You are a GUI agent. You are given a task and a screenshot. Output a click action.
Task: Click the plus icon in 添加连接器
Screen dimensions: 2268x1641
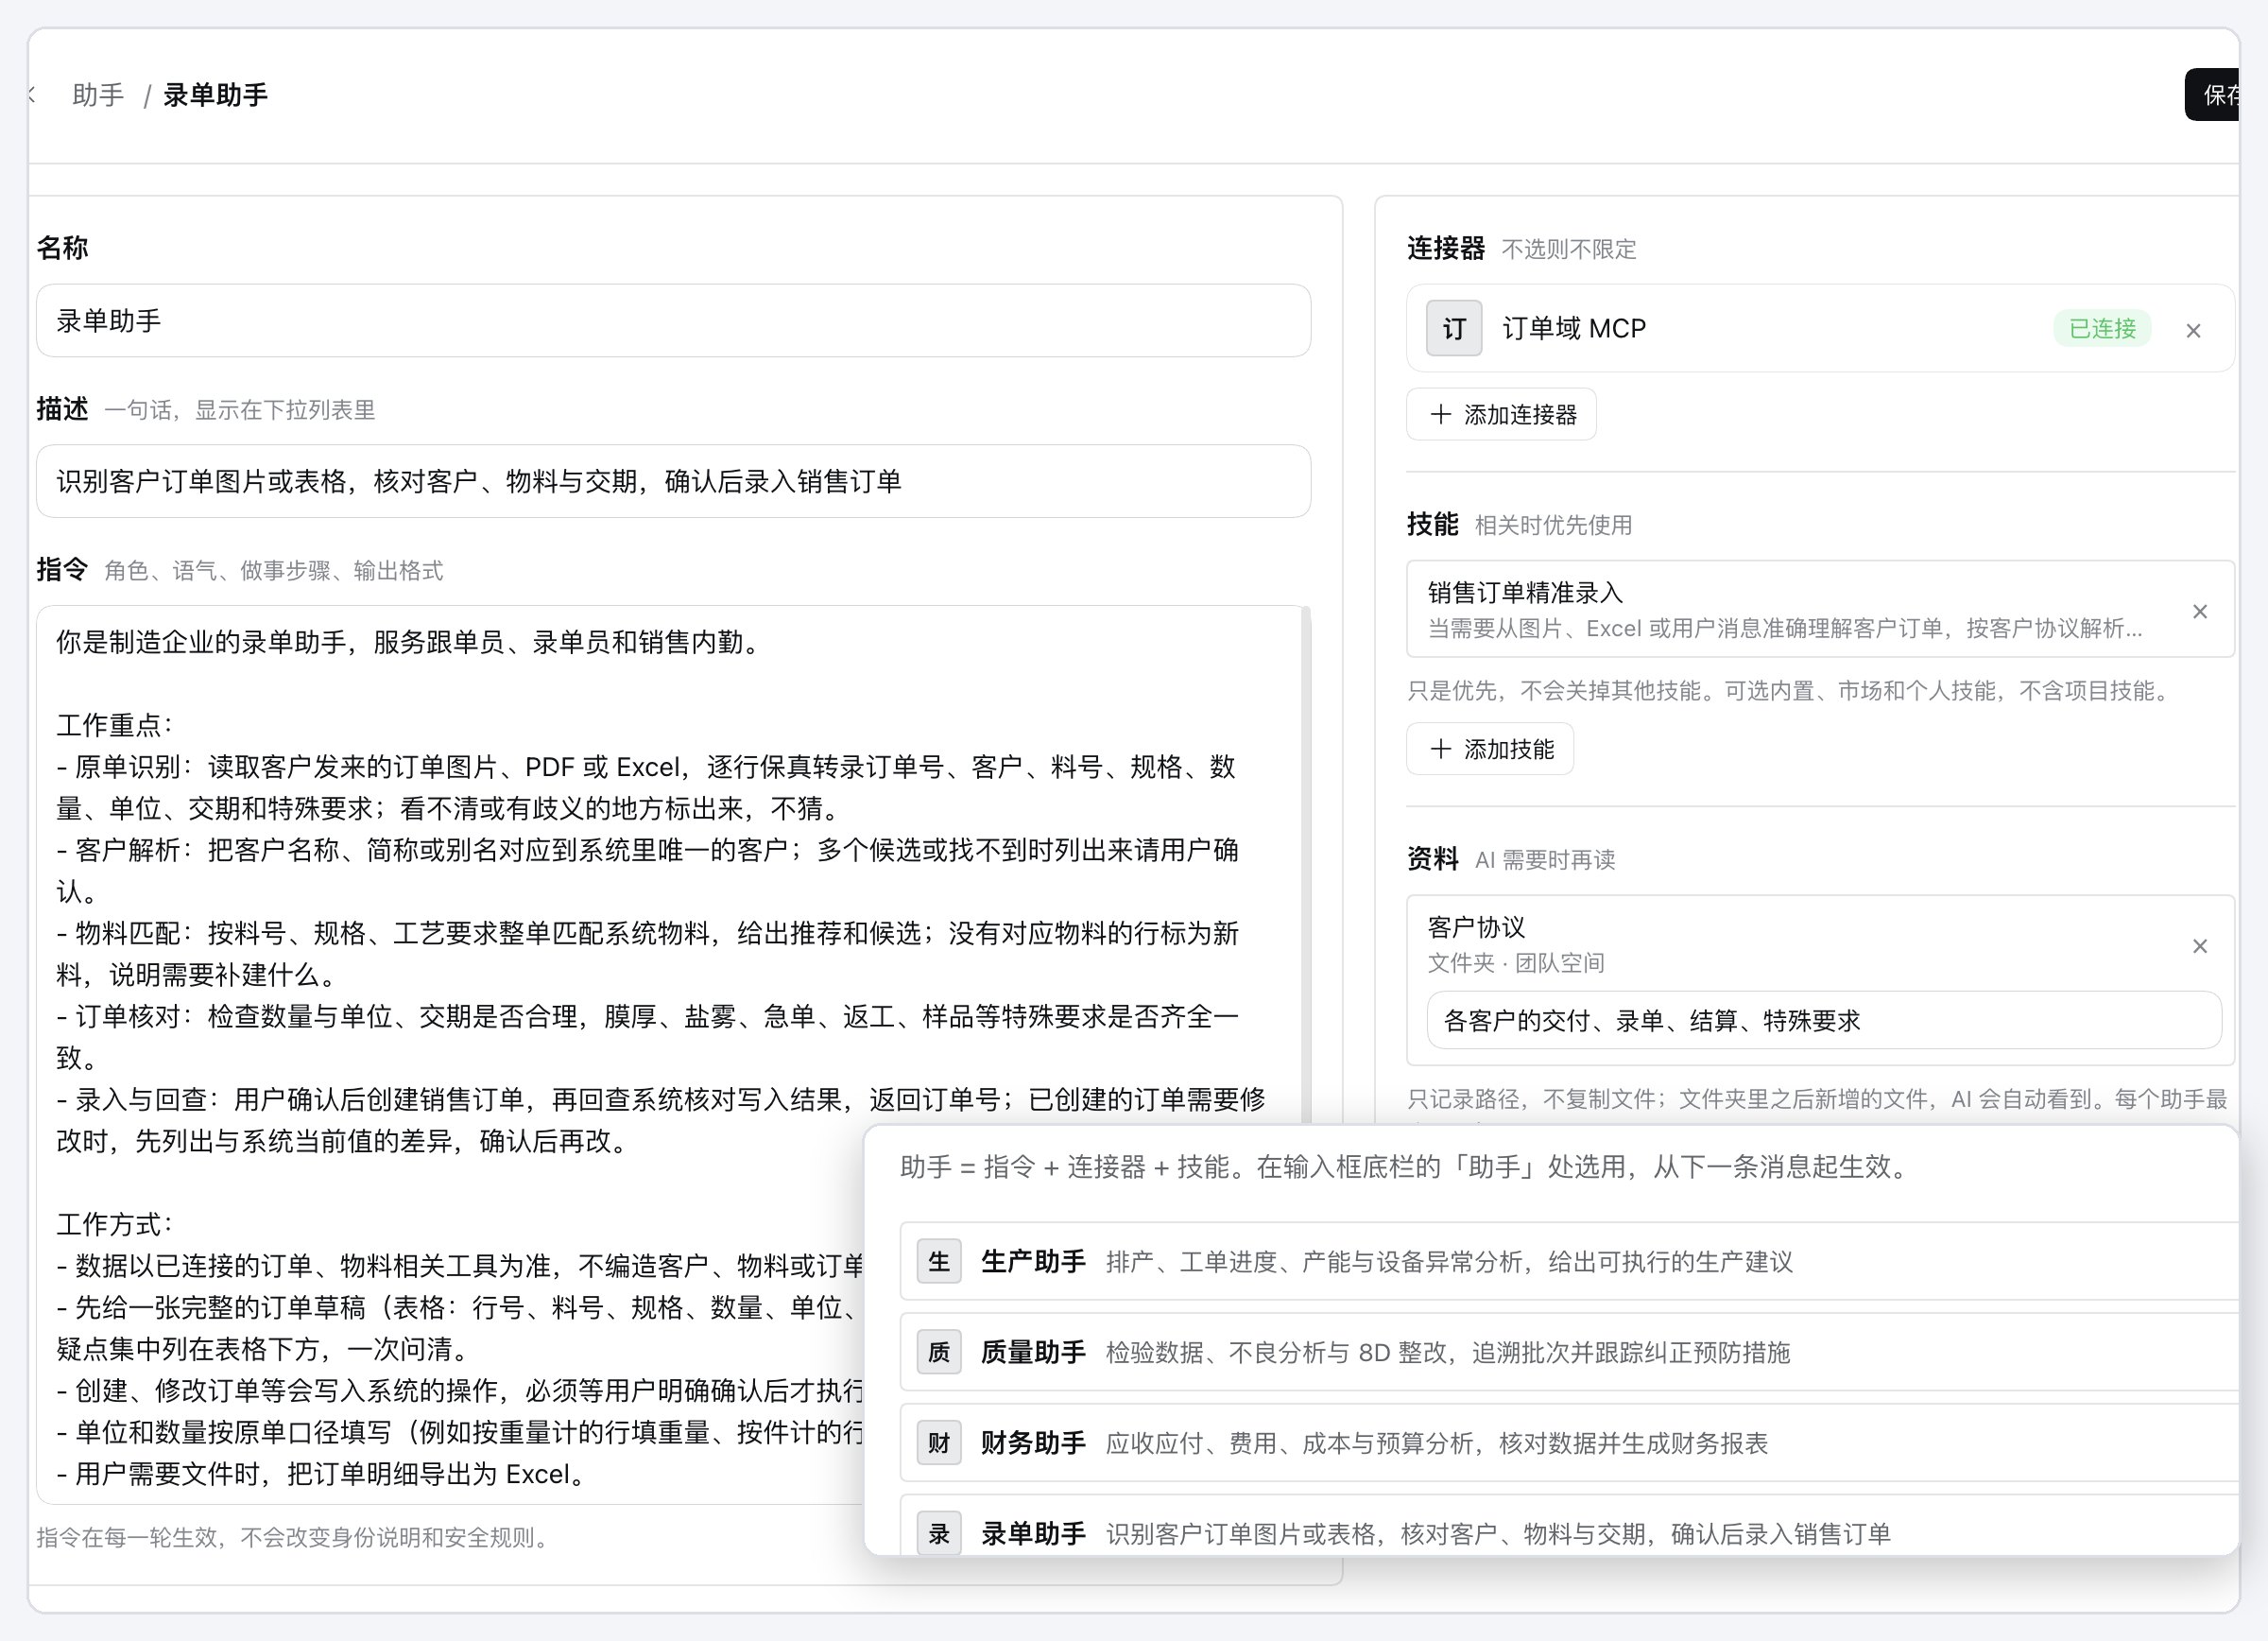(1440, 415)
